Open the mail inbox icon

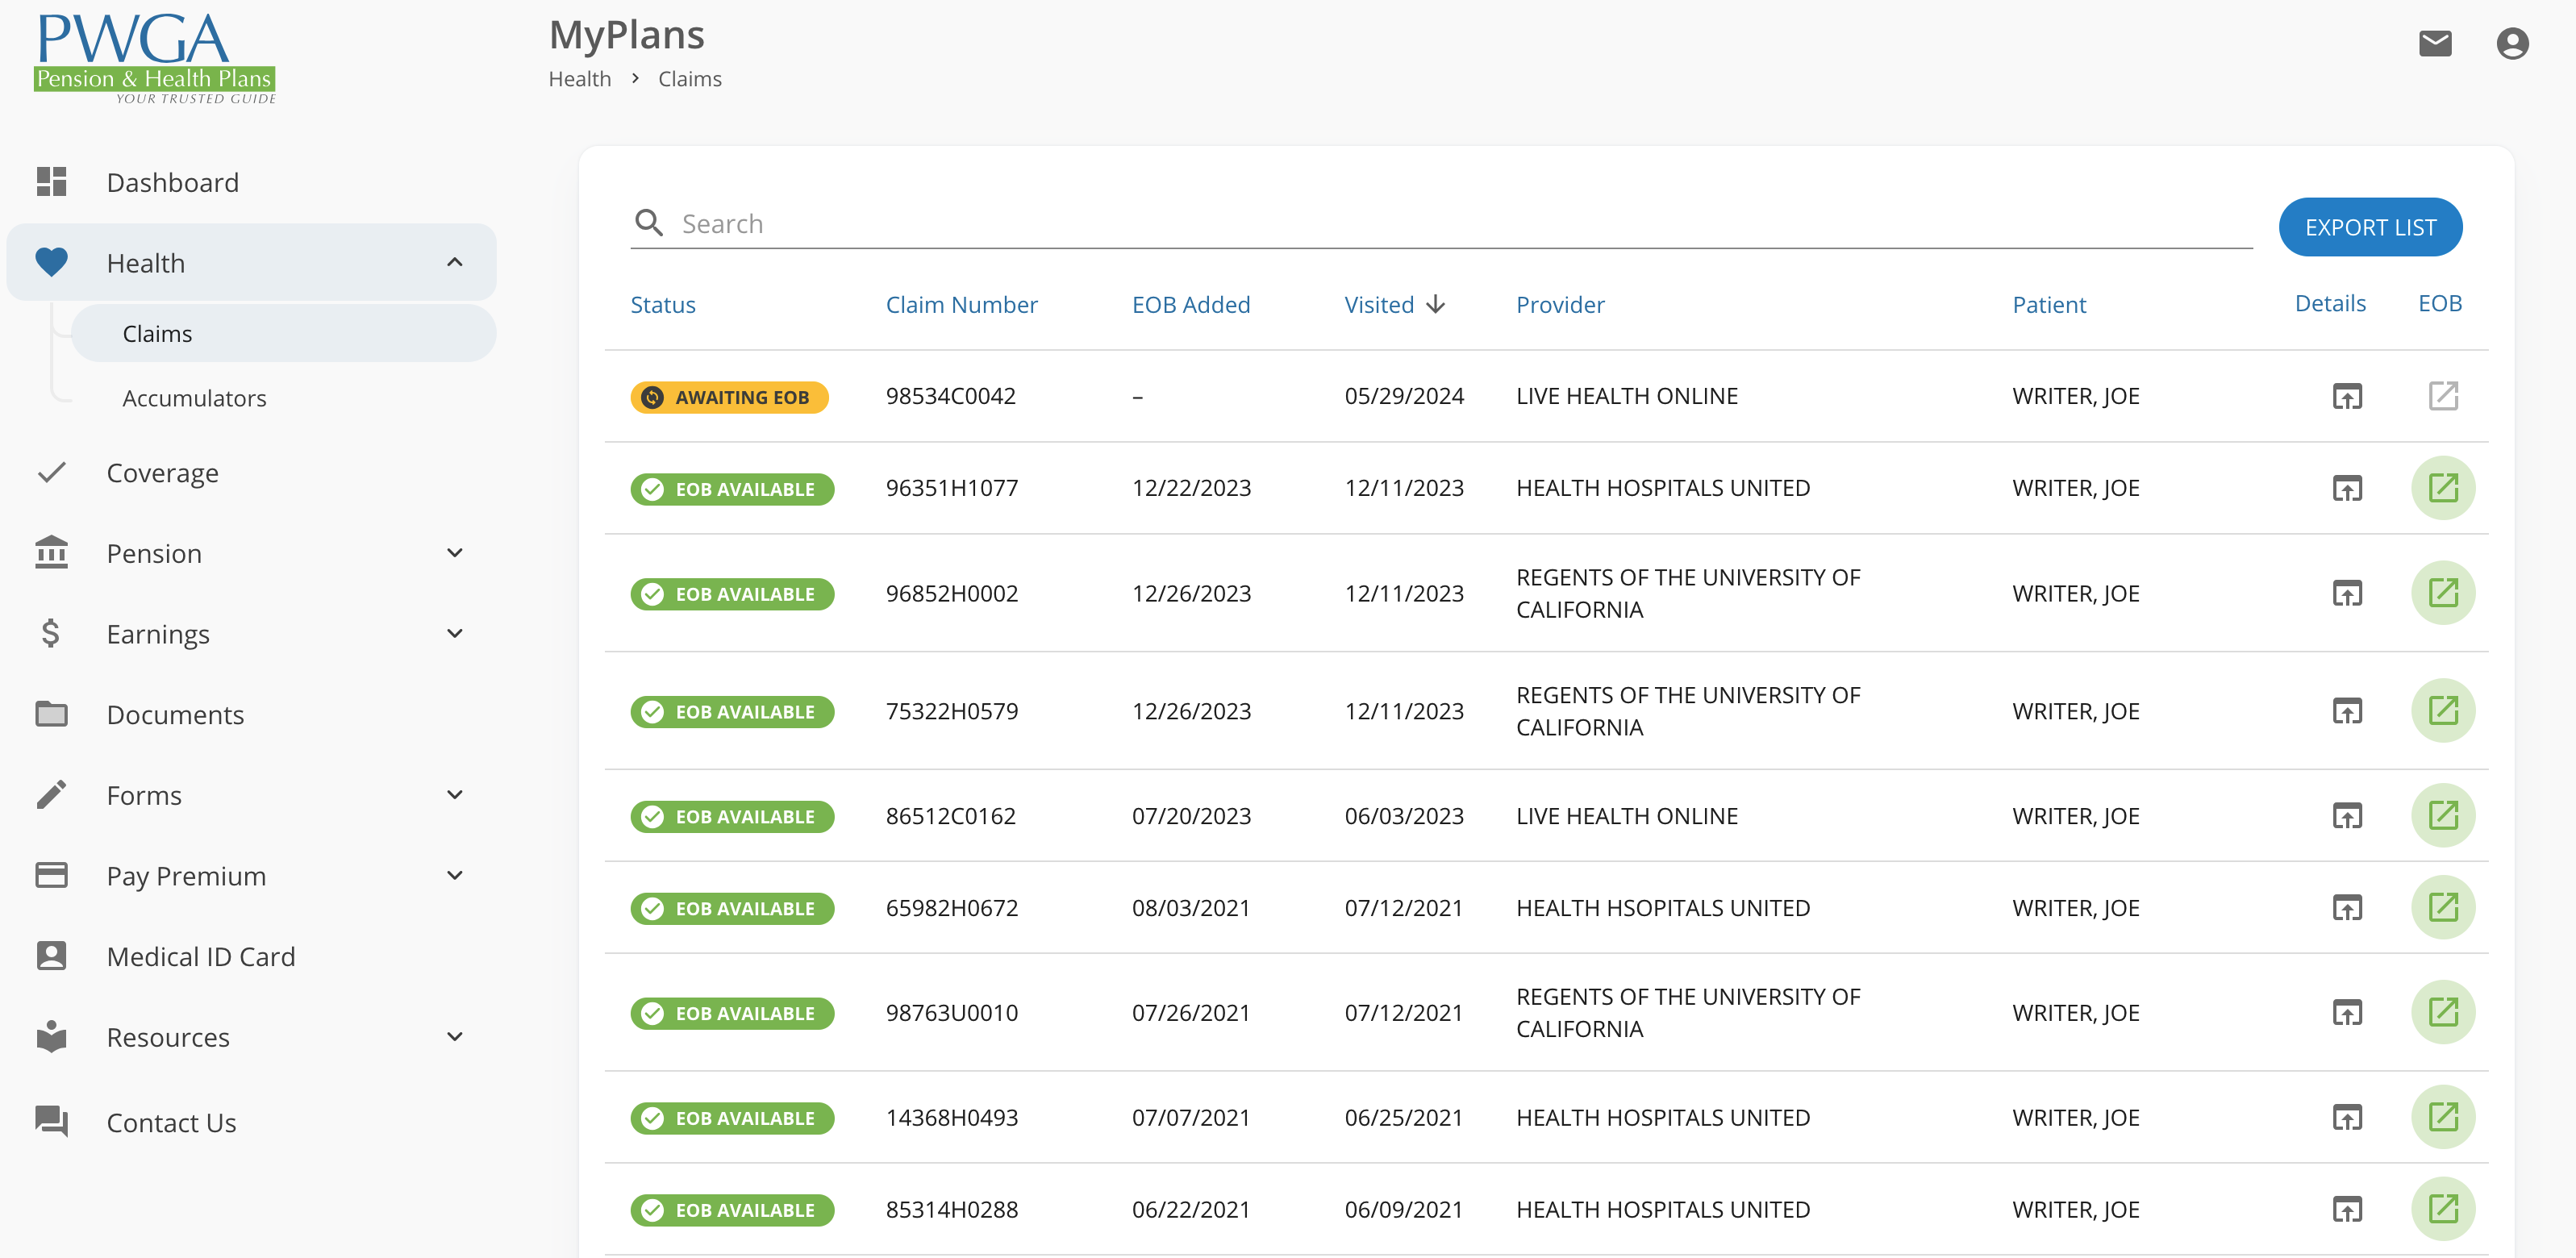(2434, 43)
